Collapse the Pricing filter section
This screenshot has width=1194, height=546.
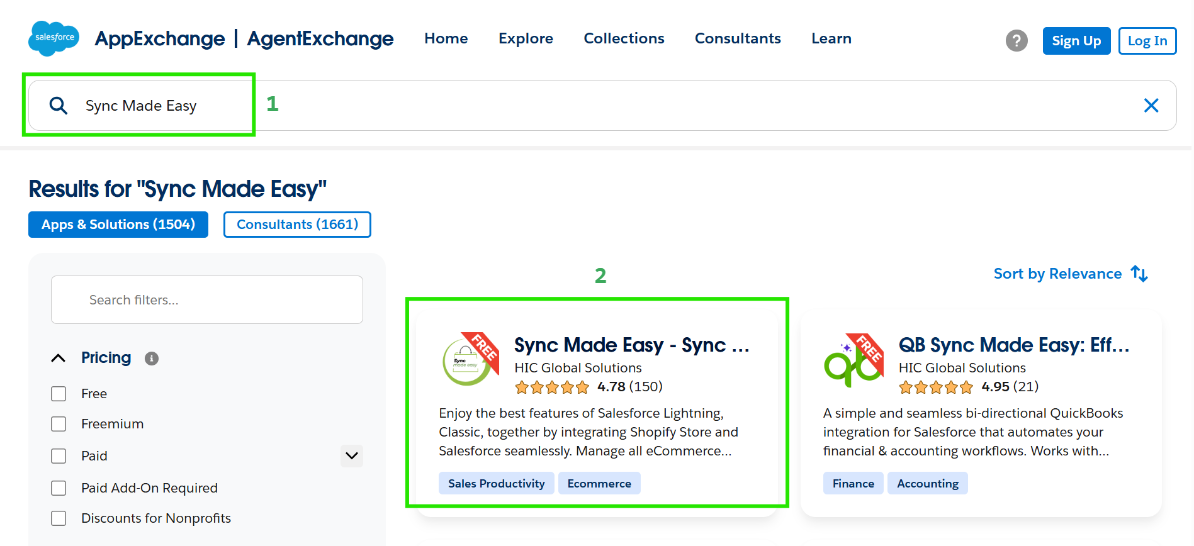click(60, 358)
